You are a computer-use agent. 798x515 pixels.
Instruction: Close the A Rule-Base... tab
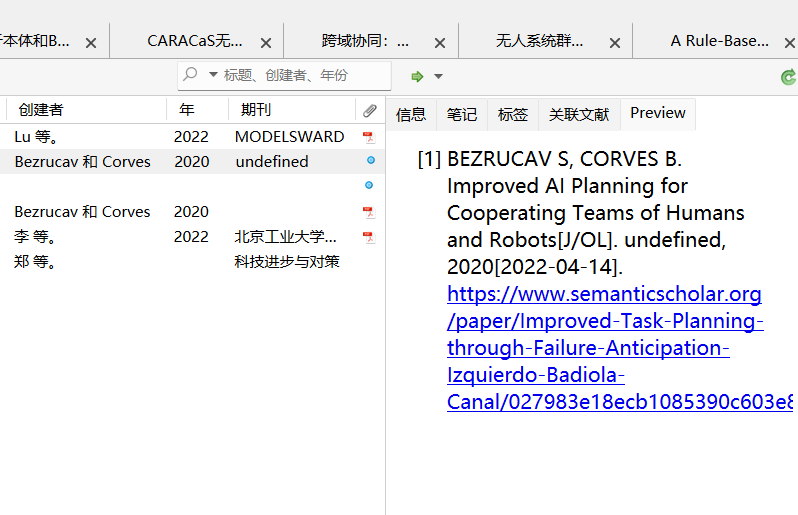pos(789,43)
